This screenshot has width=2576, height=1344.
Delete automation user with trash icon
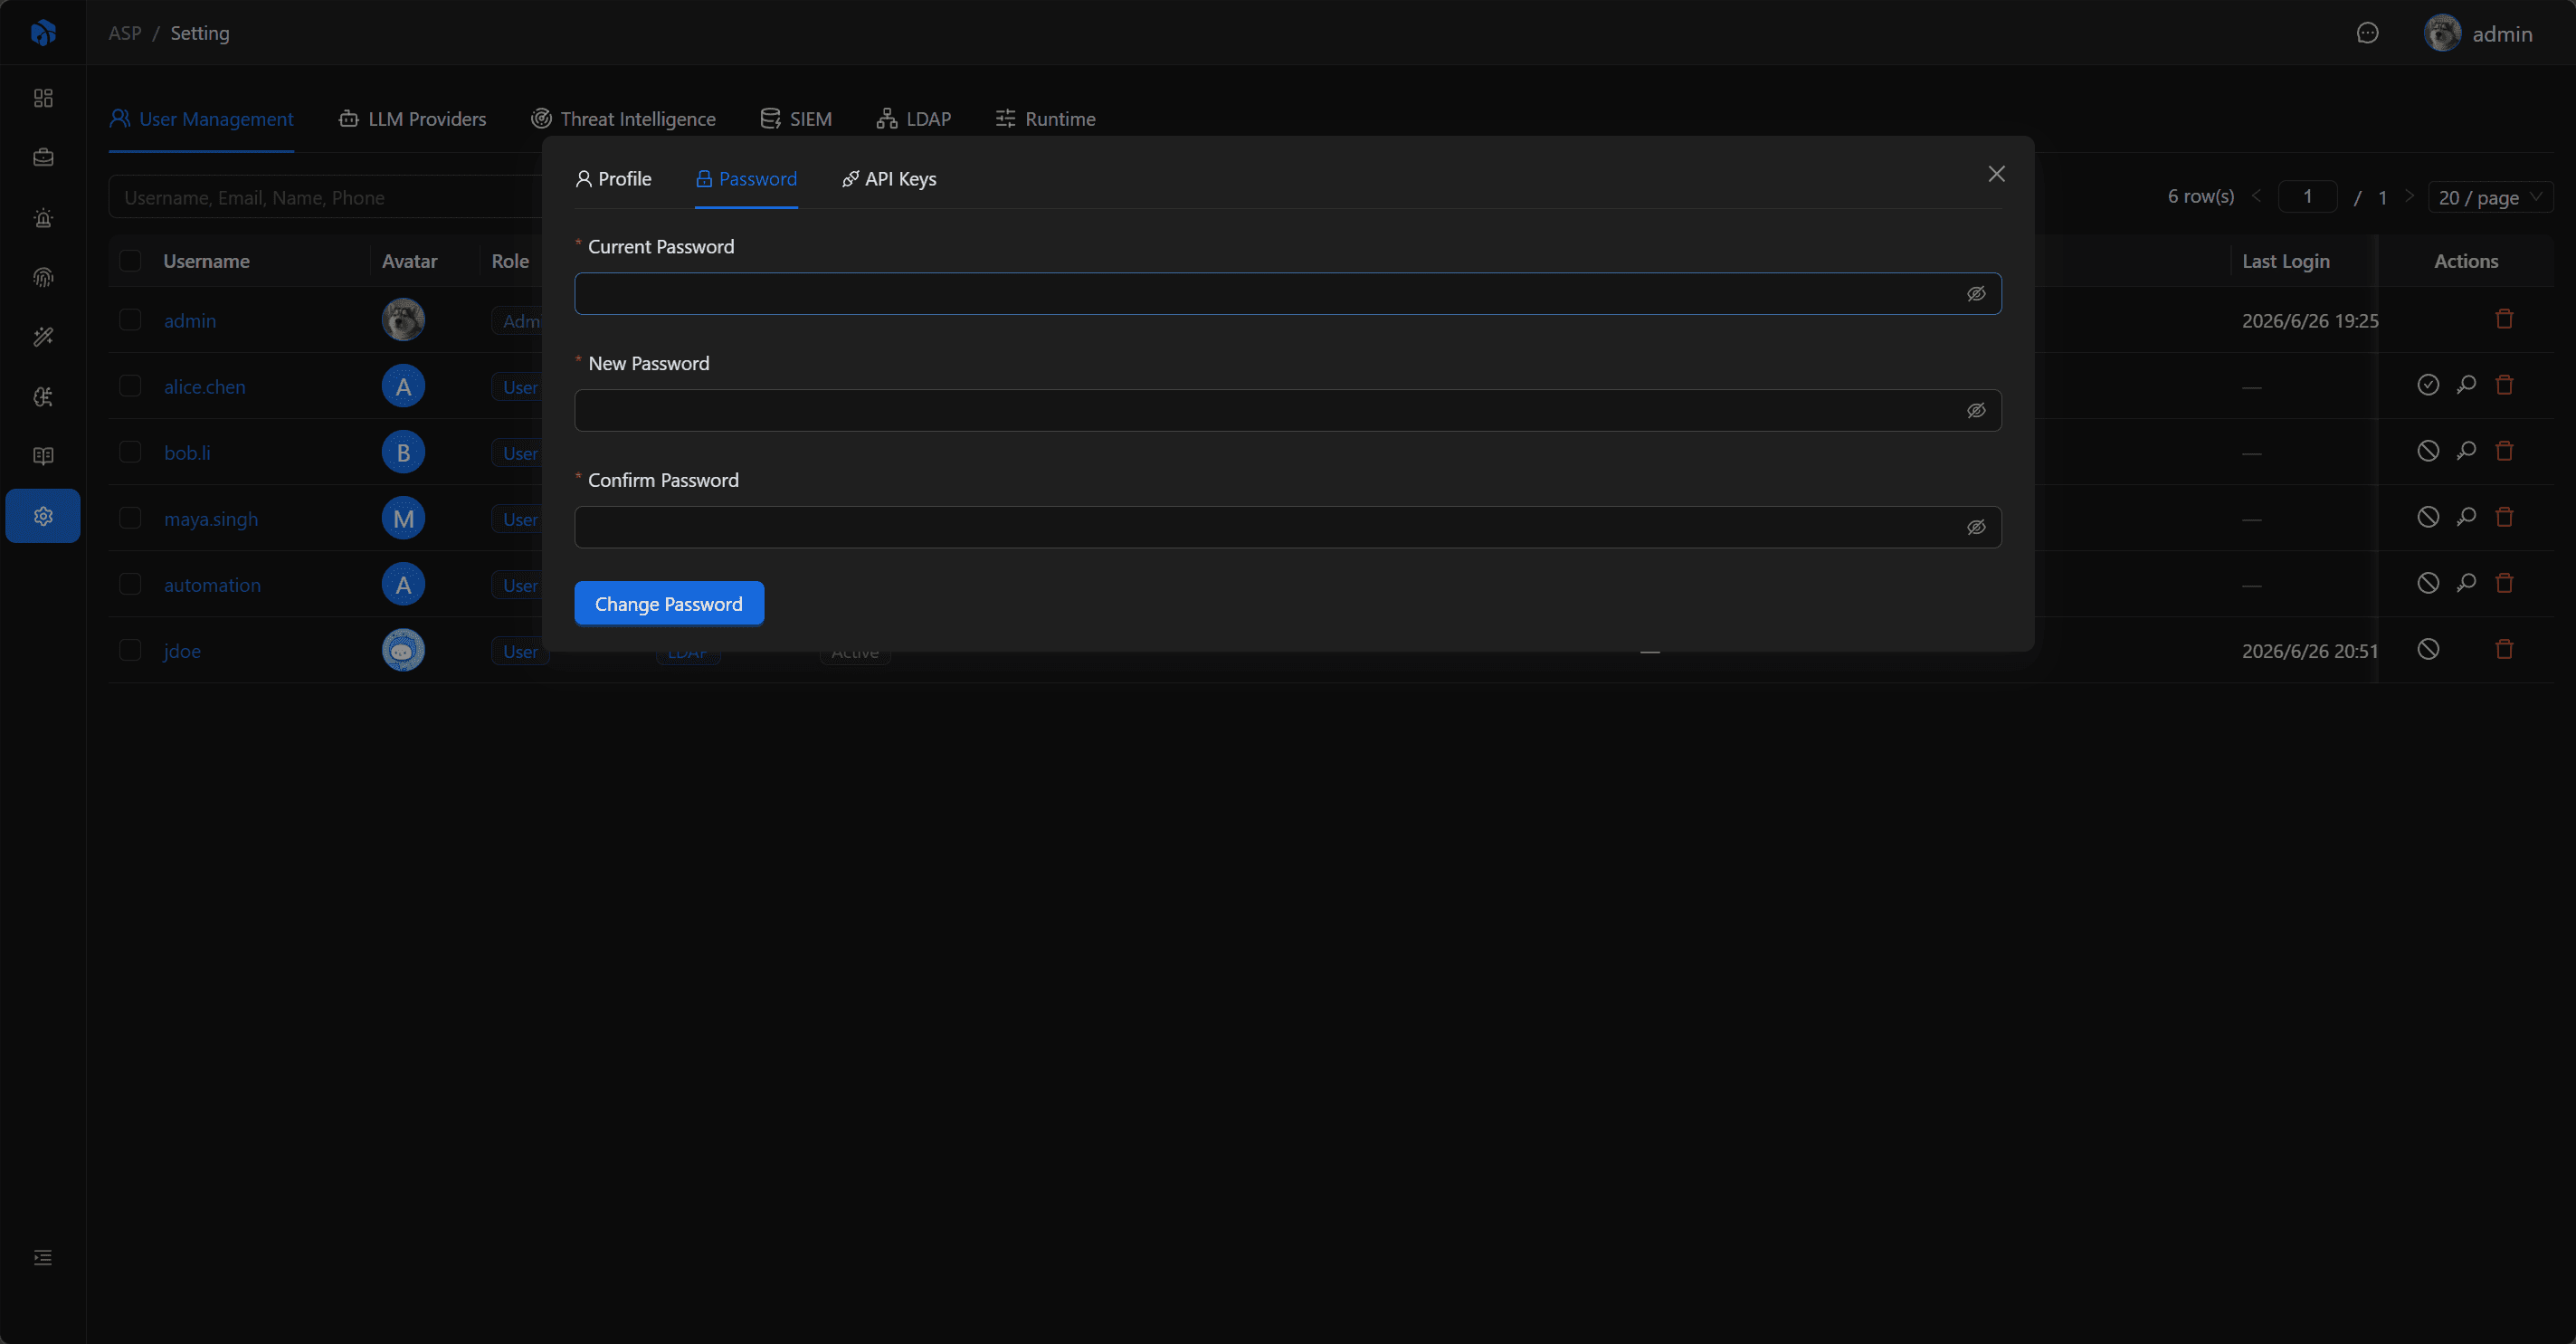pos(2504,583)
